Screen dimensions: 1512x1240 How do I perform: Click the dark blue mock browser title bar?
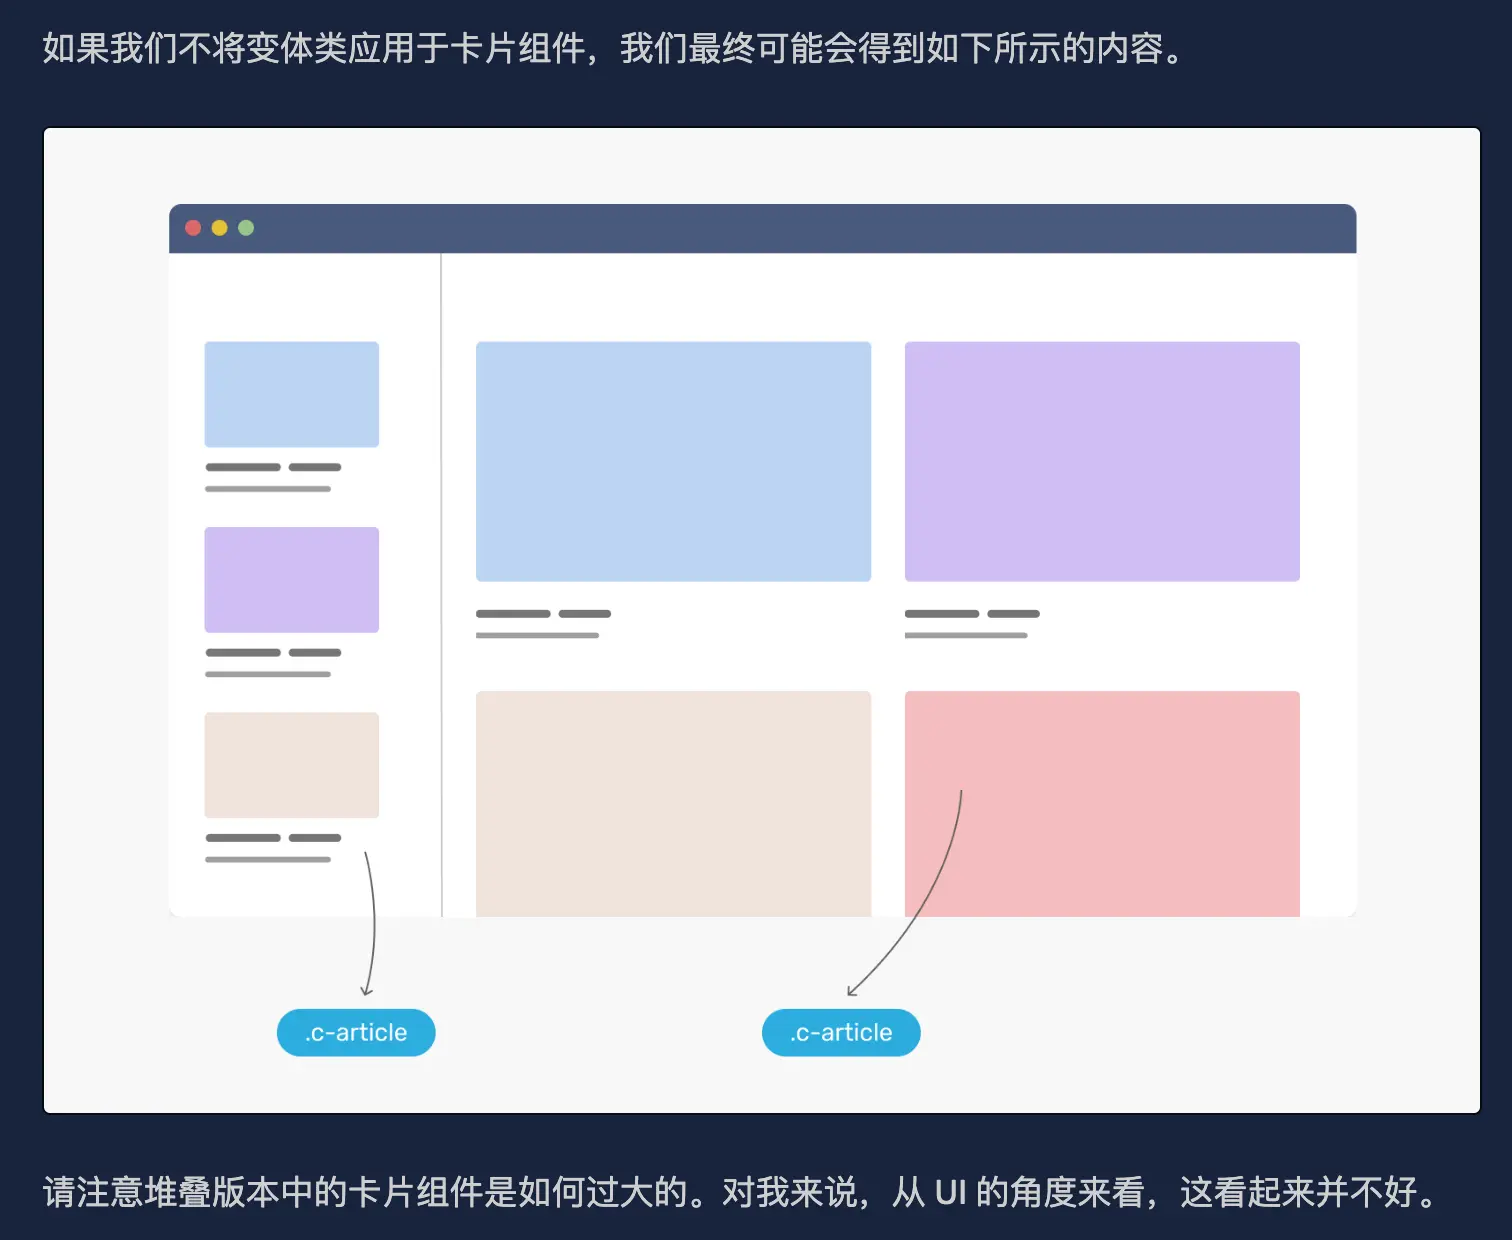coord(762,228)
